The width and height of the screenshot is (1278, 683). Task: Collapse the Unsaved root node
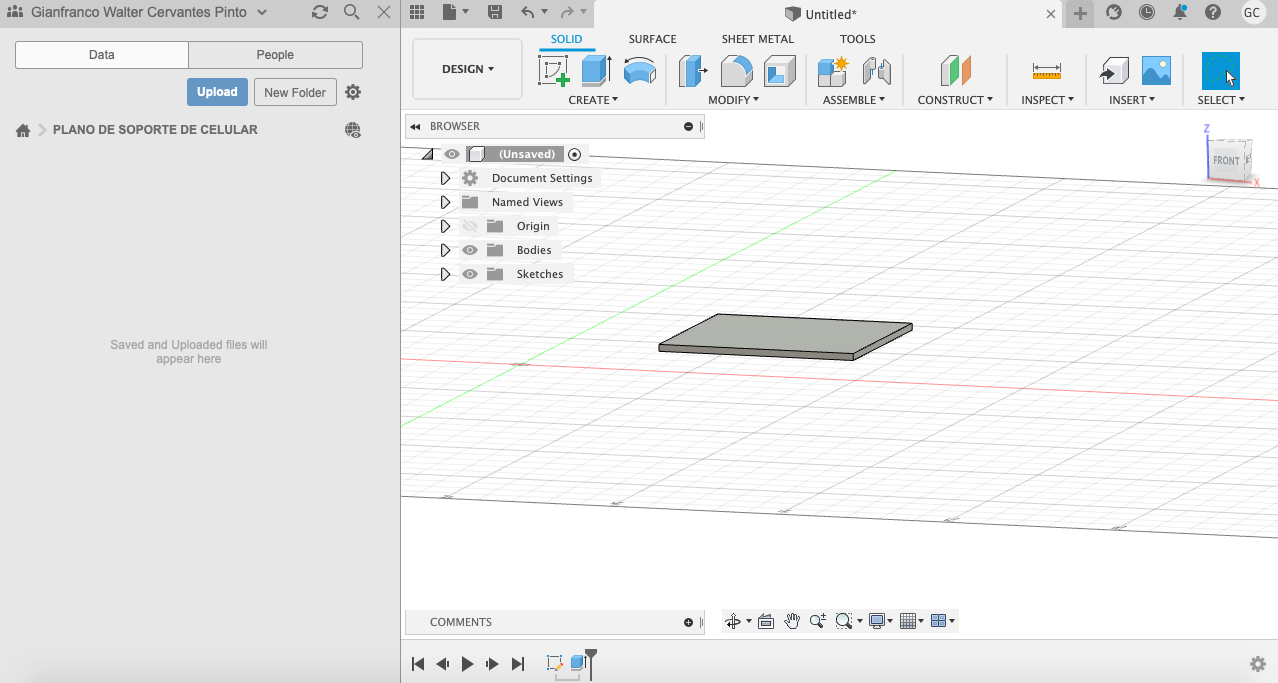(428, 154)
